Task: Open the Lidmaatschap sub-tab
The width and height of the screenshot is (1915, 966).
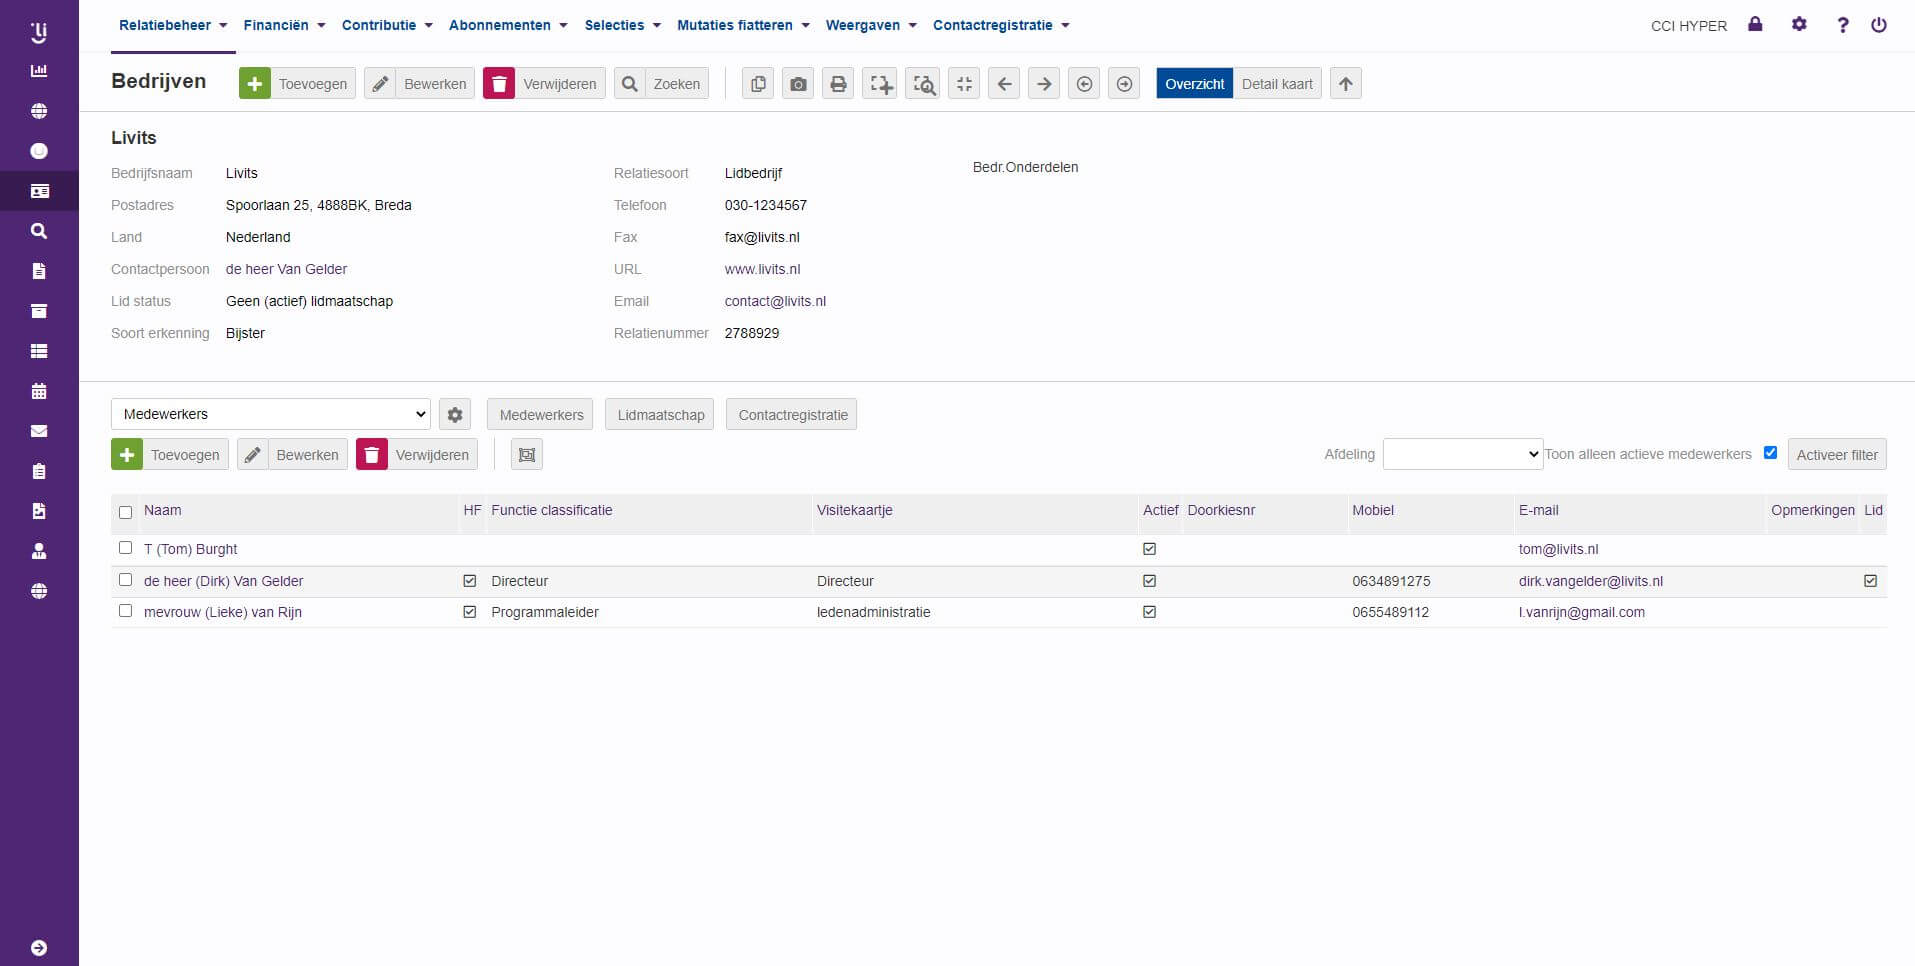Action: point(660,415)
